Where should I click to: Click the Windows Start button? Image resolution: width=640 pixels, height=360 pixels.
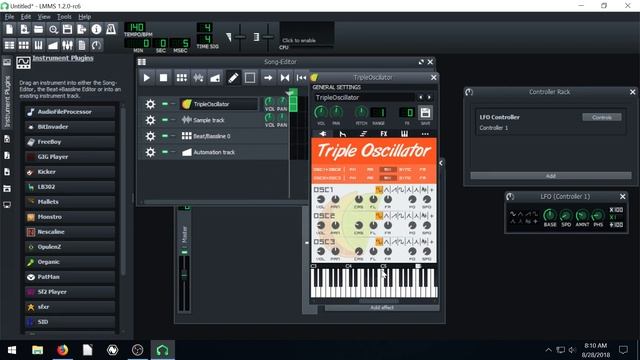[12, 350]
